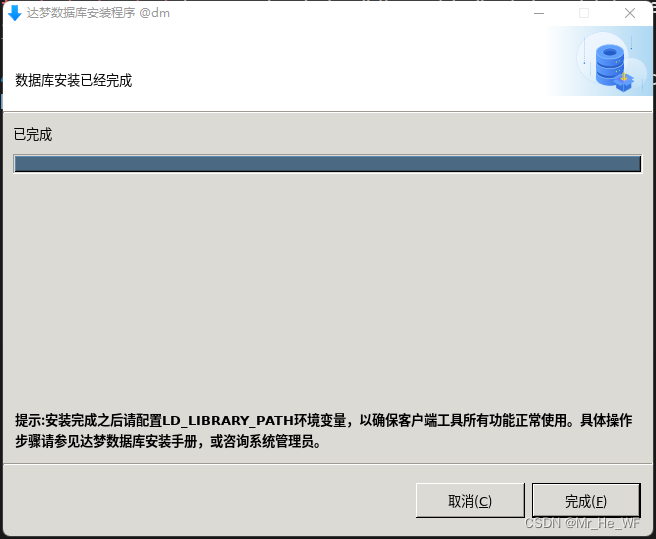The width and height of the screenshot is (656, 539).
Task: Click the LD_LIBRARY_PATH word in the hint
Action: (228, 421)
